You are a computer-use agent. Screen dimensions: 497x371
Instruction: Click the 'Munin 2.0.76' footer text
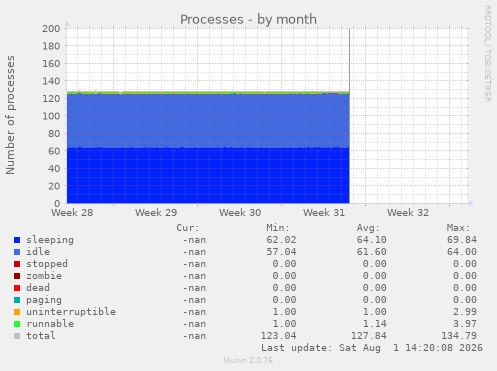(x=248, y=360)
